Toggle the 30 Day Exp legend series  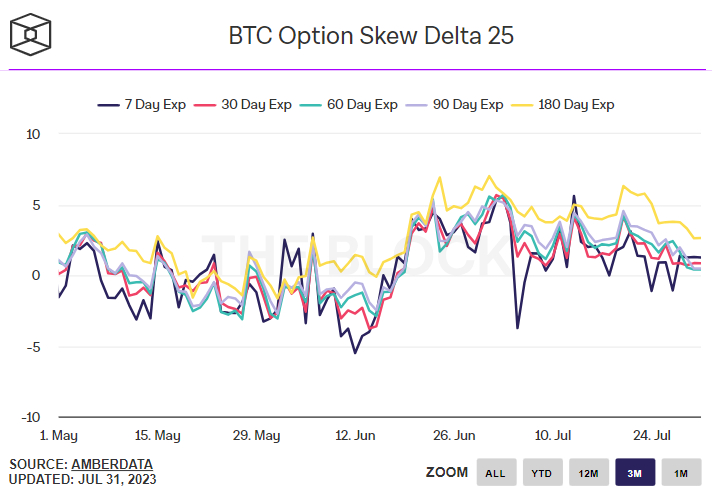point(243,104)
